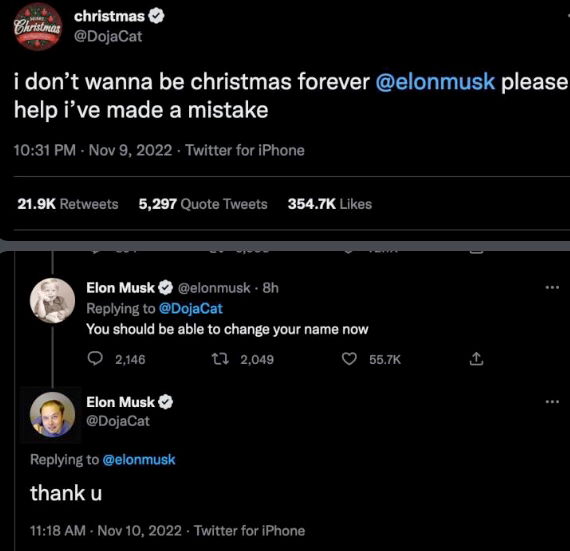Click the share upload arrow icon

tap(476, 359)
